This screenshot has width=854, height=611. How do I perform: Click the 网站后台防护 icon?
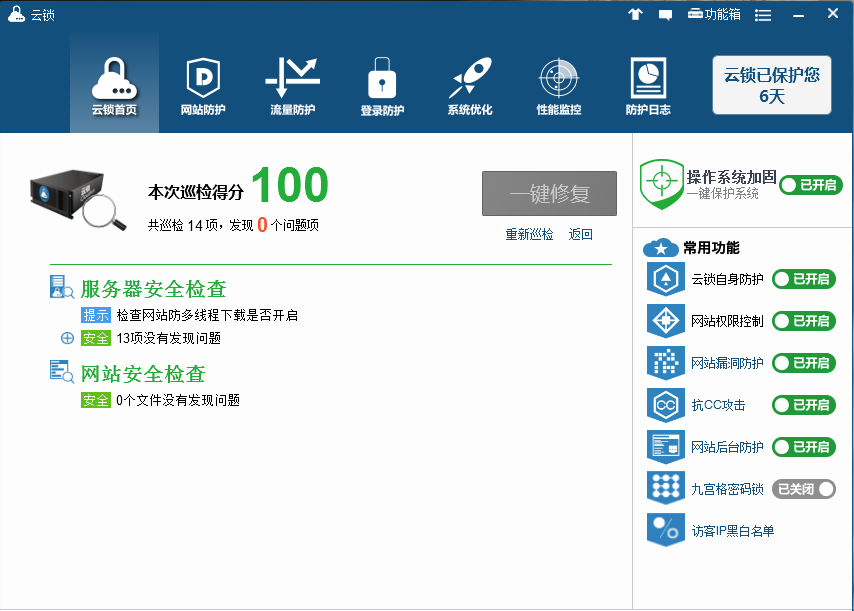coord(666,447)
